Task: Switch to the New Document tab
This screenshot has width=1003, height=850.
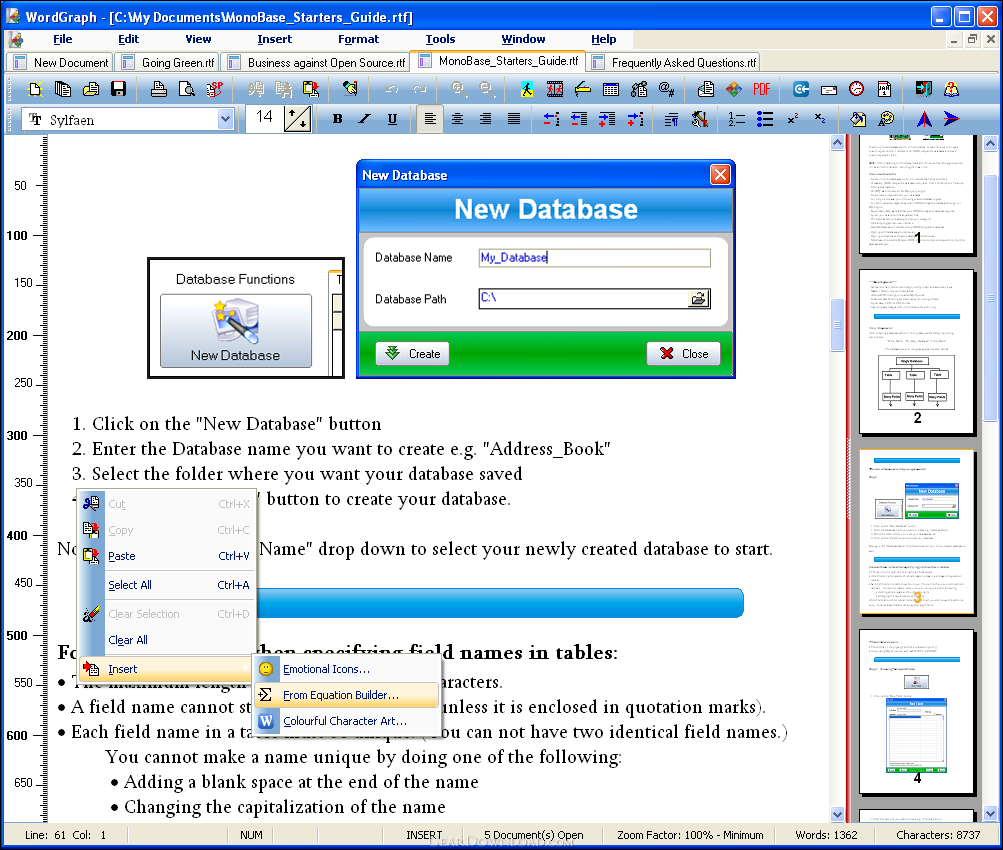Action: point(61,63)
